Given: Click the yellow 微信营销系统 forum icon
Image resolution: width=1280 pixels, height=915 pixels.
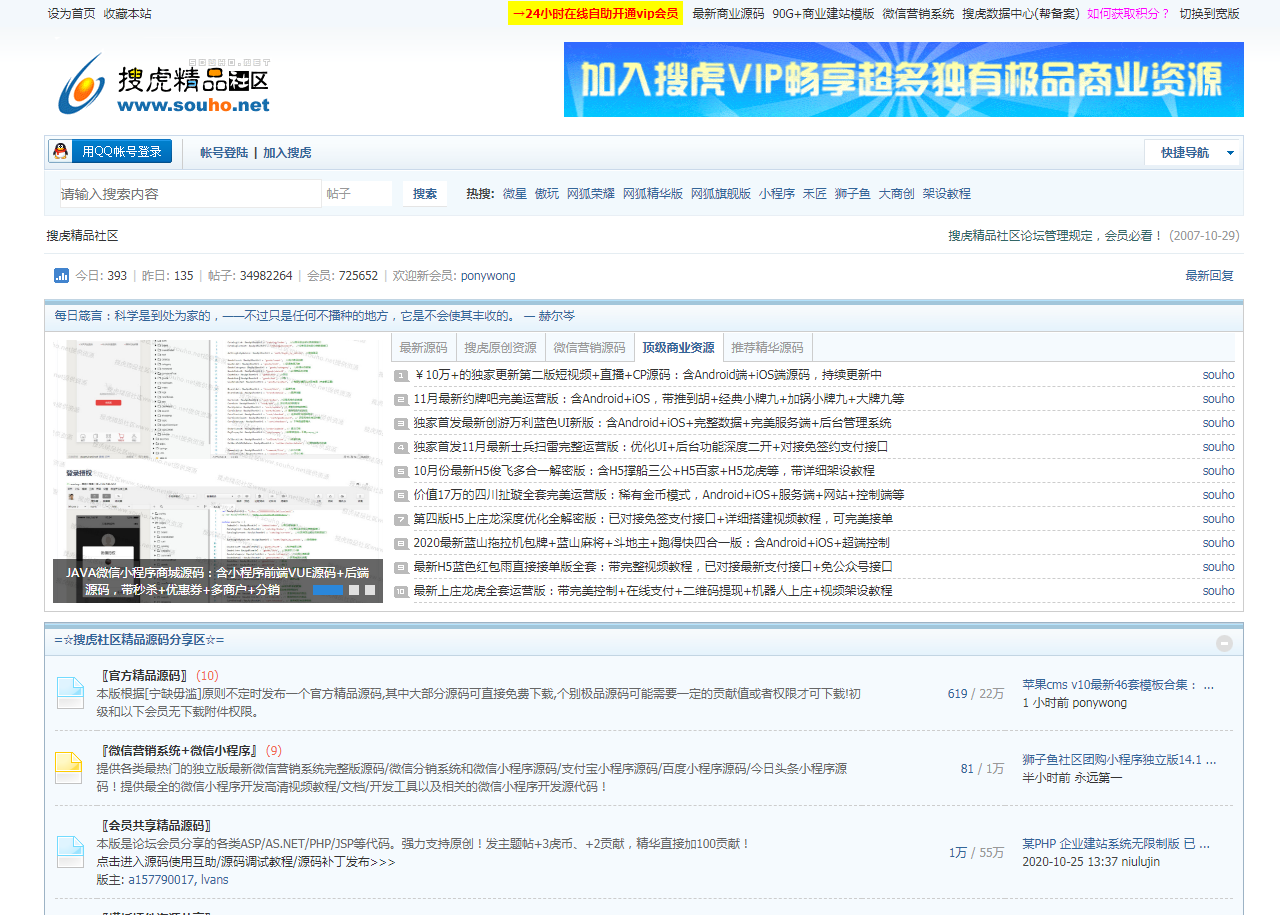Looking at the screenshot, I should click(x=70, y=768).
